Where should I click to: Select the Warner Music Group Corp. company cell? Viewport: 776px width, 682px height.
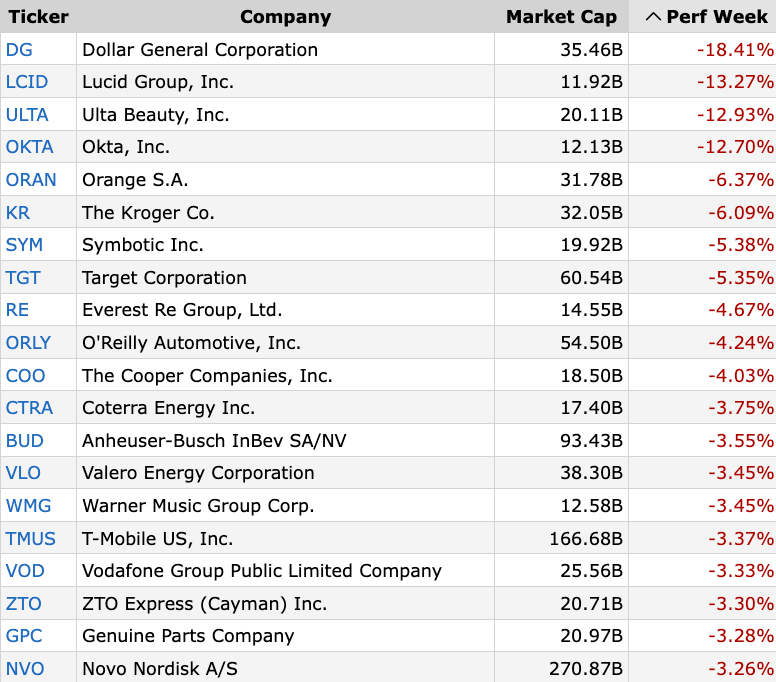click(286, 506)
